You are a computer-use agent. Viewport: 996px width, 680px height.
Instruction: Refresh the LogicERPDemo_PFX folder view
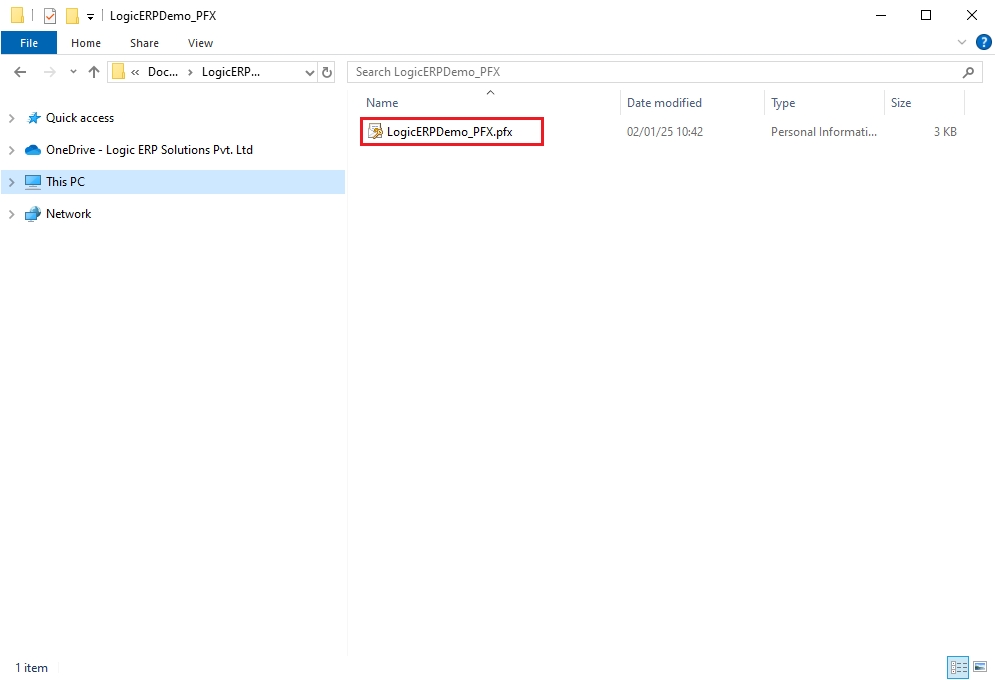pyautogui.click(x=327, y=72)
